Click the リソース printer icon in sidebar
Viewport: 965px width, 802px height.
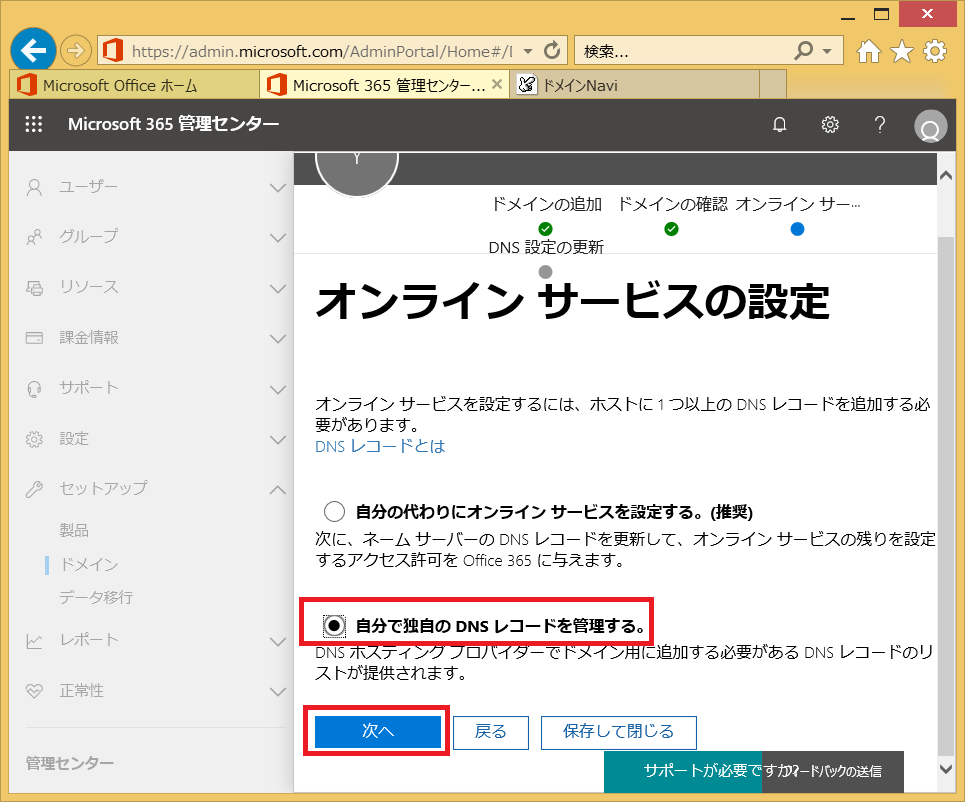point(34,287)
